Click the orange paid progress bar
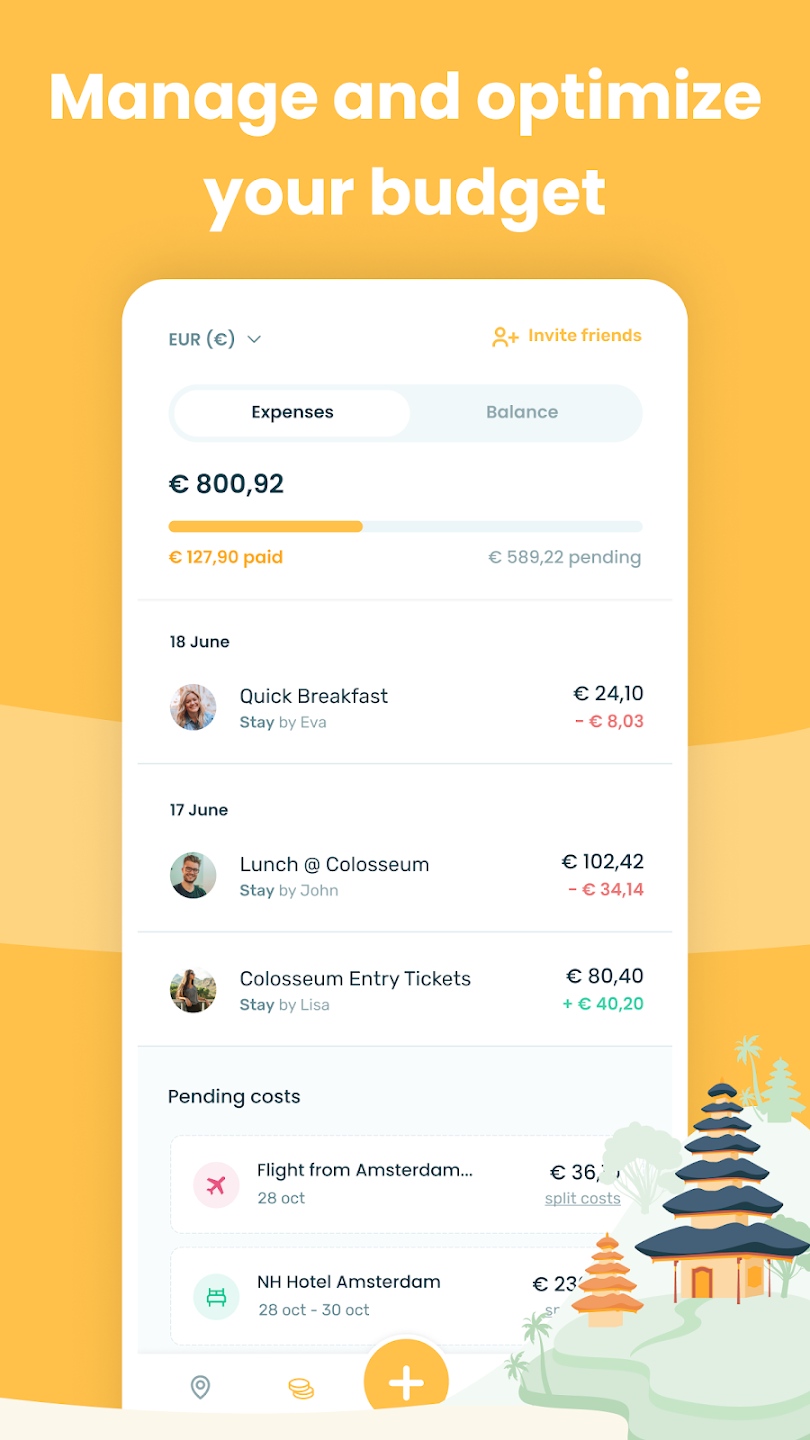The width and height of the screenshot is (810, 1440). pos(265,526)
